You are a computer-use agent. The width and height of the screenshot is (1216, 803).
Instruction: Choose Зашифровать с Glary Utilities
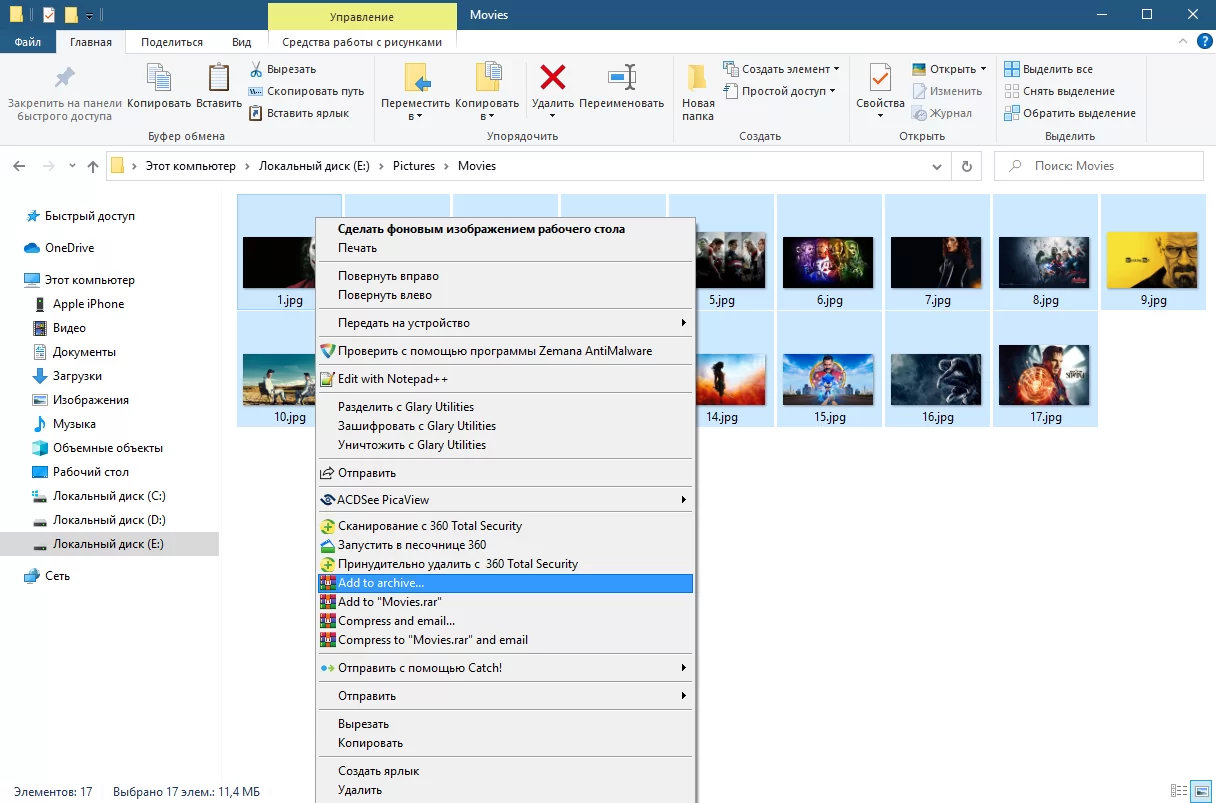(x=504, y=426)
